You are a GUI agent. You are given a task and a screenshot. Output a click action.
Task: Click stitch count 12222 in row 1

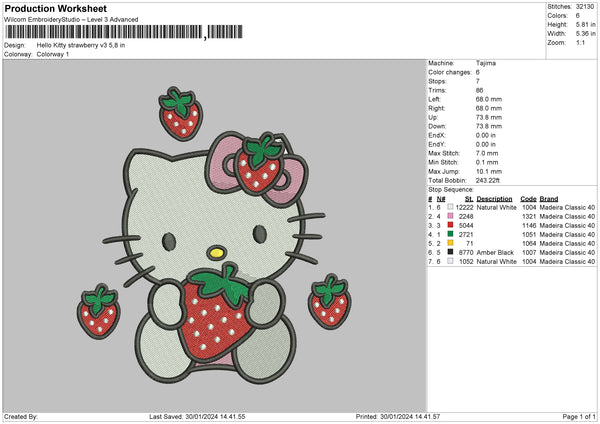pos(465,207)
